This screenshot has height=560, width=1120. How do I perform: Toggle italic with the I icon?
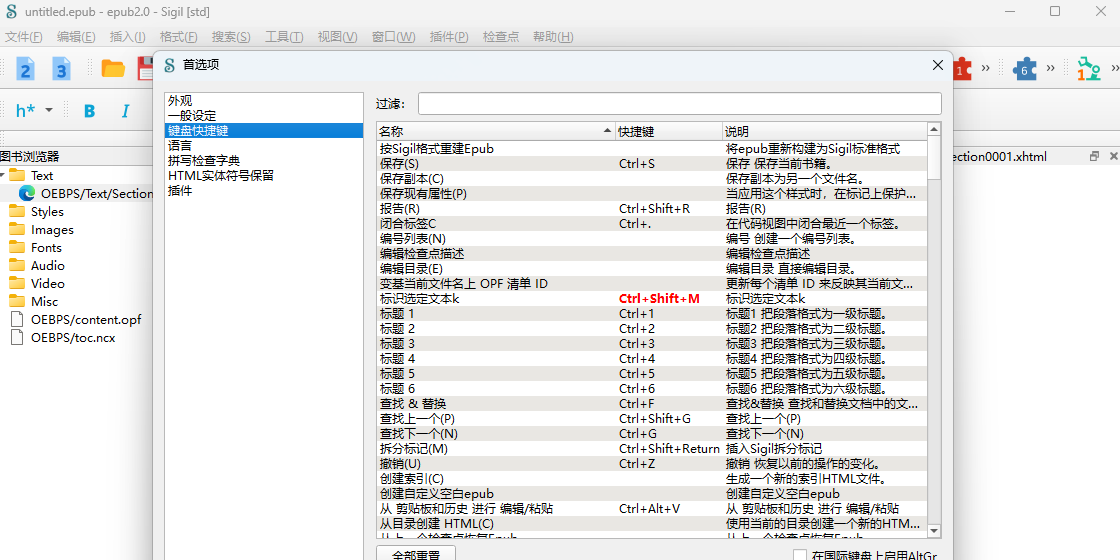(x=126, y=111)
